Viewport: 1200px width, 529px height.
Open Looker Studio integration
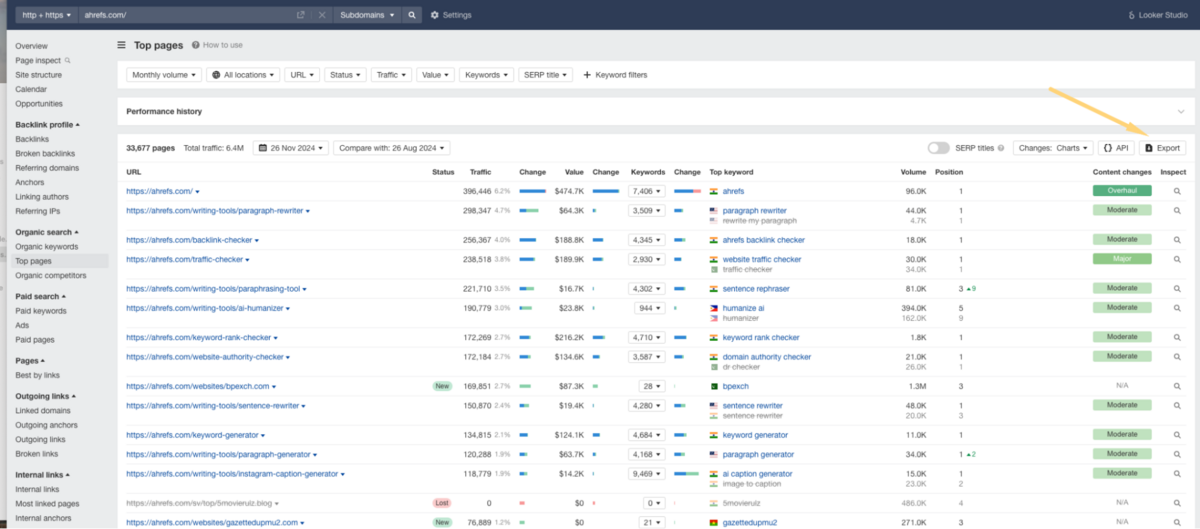click(1160, 15)
